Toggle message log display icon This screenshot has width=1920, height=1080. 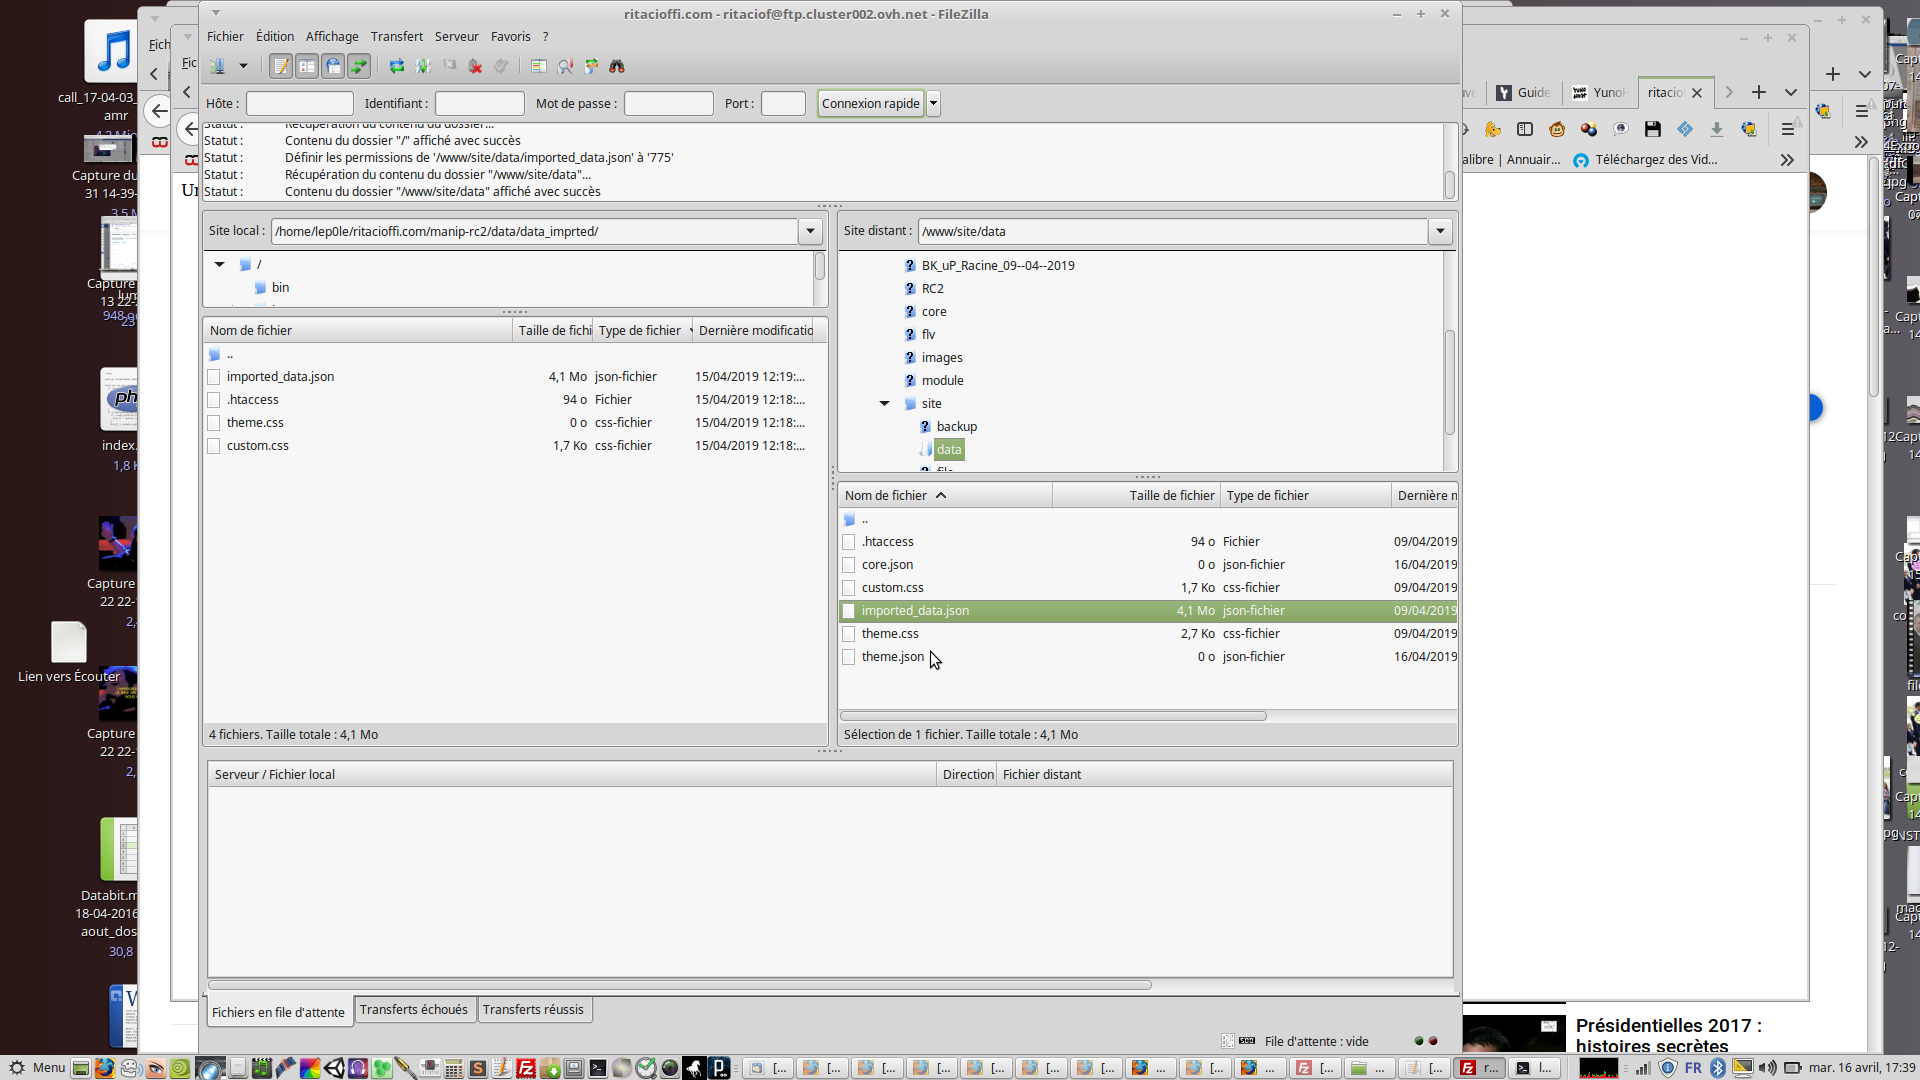281,66
